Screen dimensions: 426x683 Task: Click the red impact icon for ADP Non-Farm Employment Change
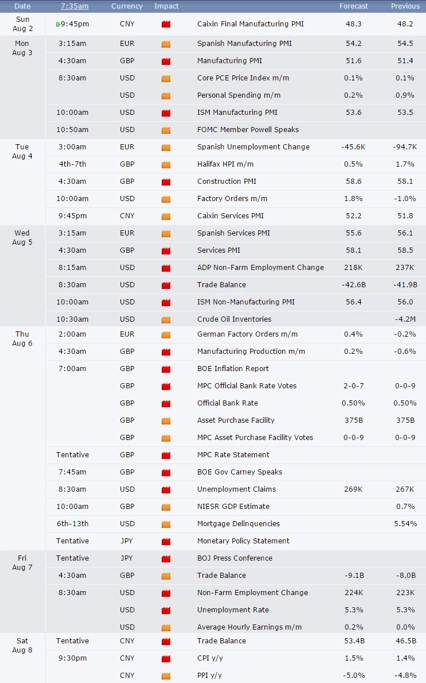tap(166, 268)
